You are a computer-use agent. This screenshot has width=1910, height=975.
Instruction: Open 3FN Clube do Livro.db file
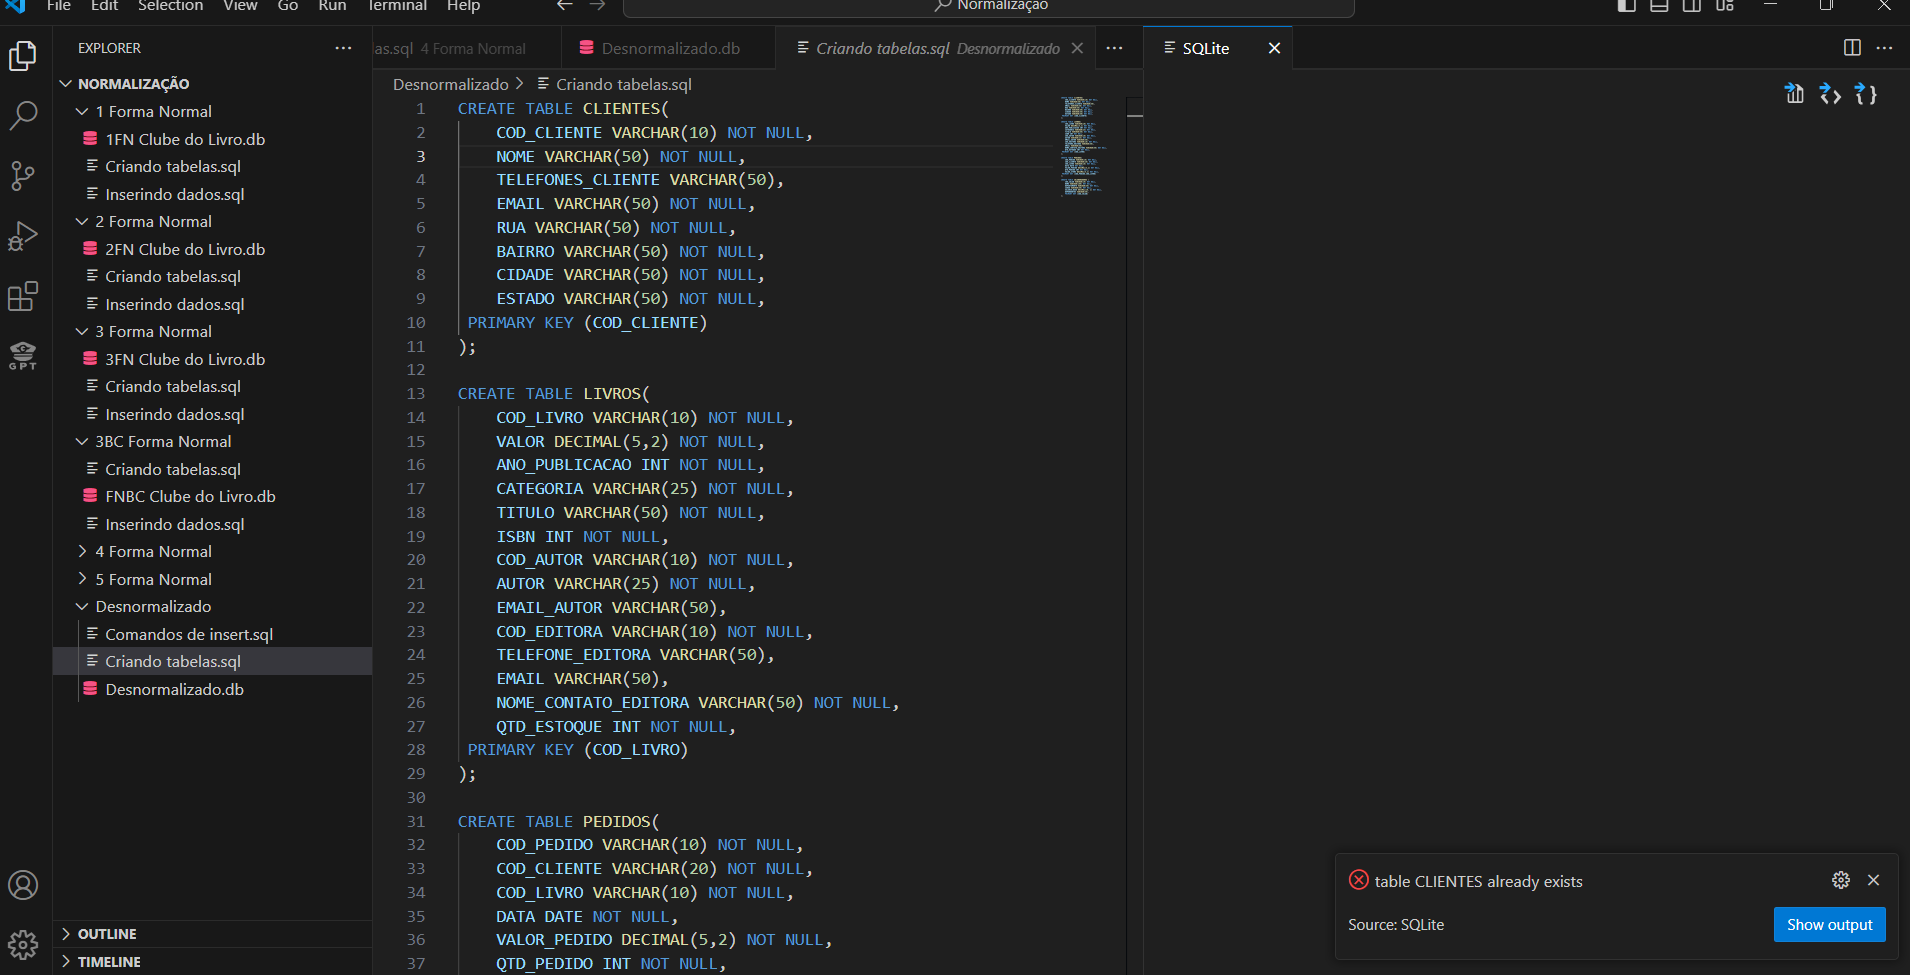[x=212, y=359]
